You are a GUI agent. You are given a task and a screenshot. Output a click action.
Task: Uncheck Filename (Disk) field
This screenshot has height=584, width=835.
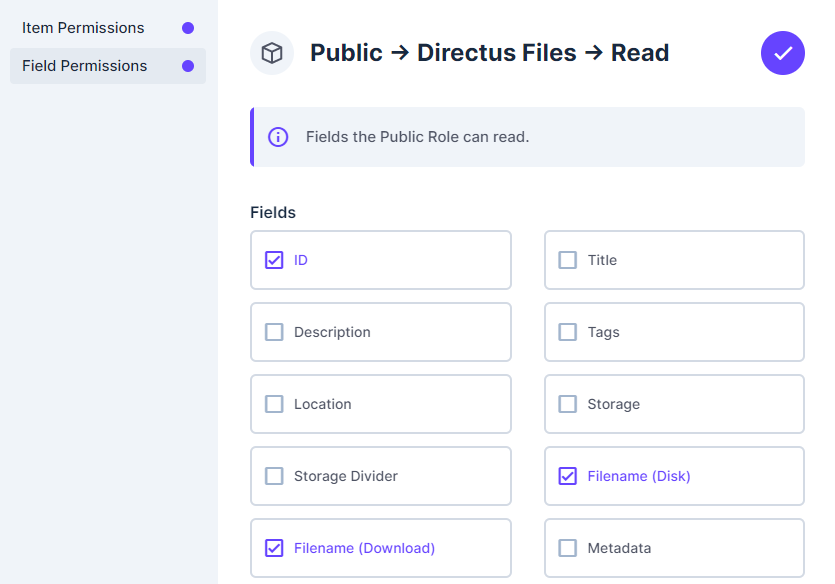[x=568, y=476]
